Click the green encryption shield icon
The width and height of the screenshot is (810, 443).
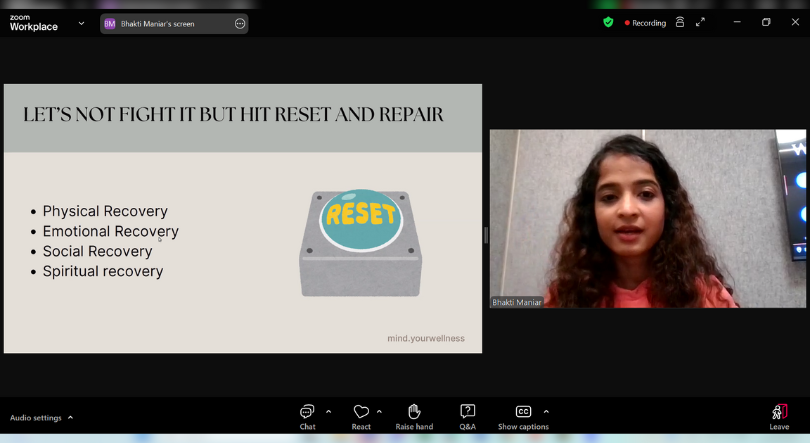pyautogui.click(x=608, y=22)
